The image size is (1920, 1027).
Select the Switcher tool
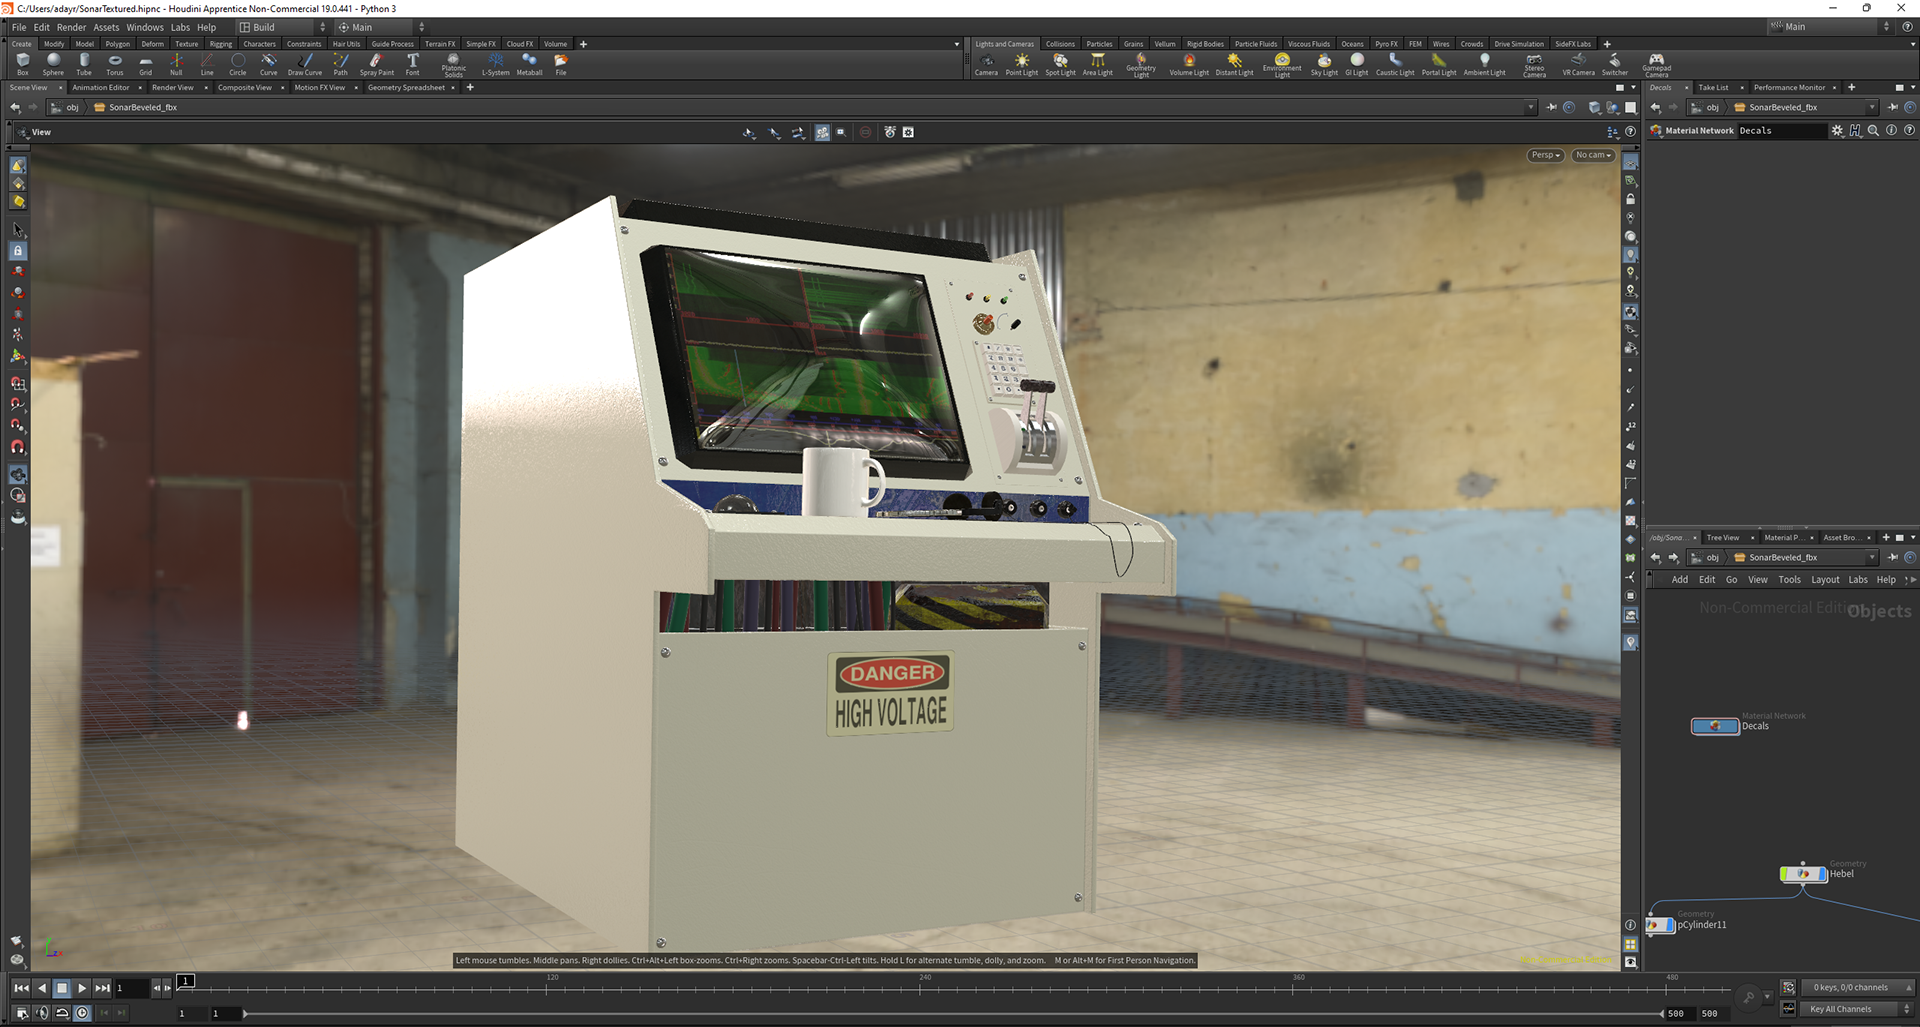[1614, 64]
